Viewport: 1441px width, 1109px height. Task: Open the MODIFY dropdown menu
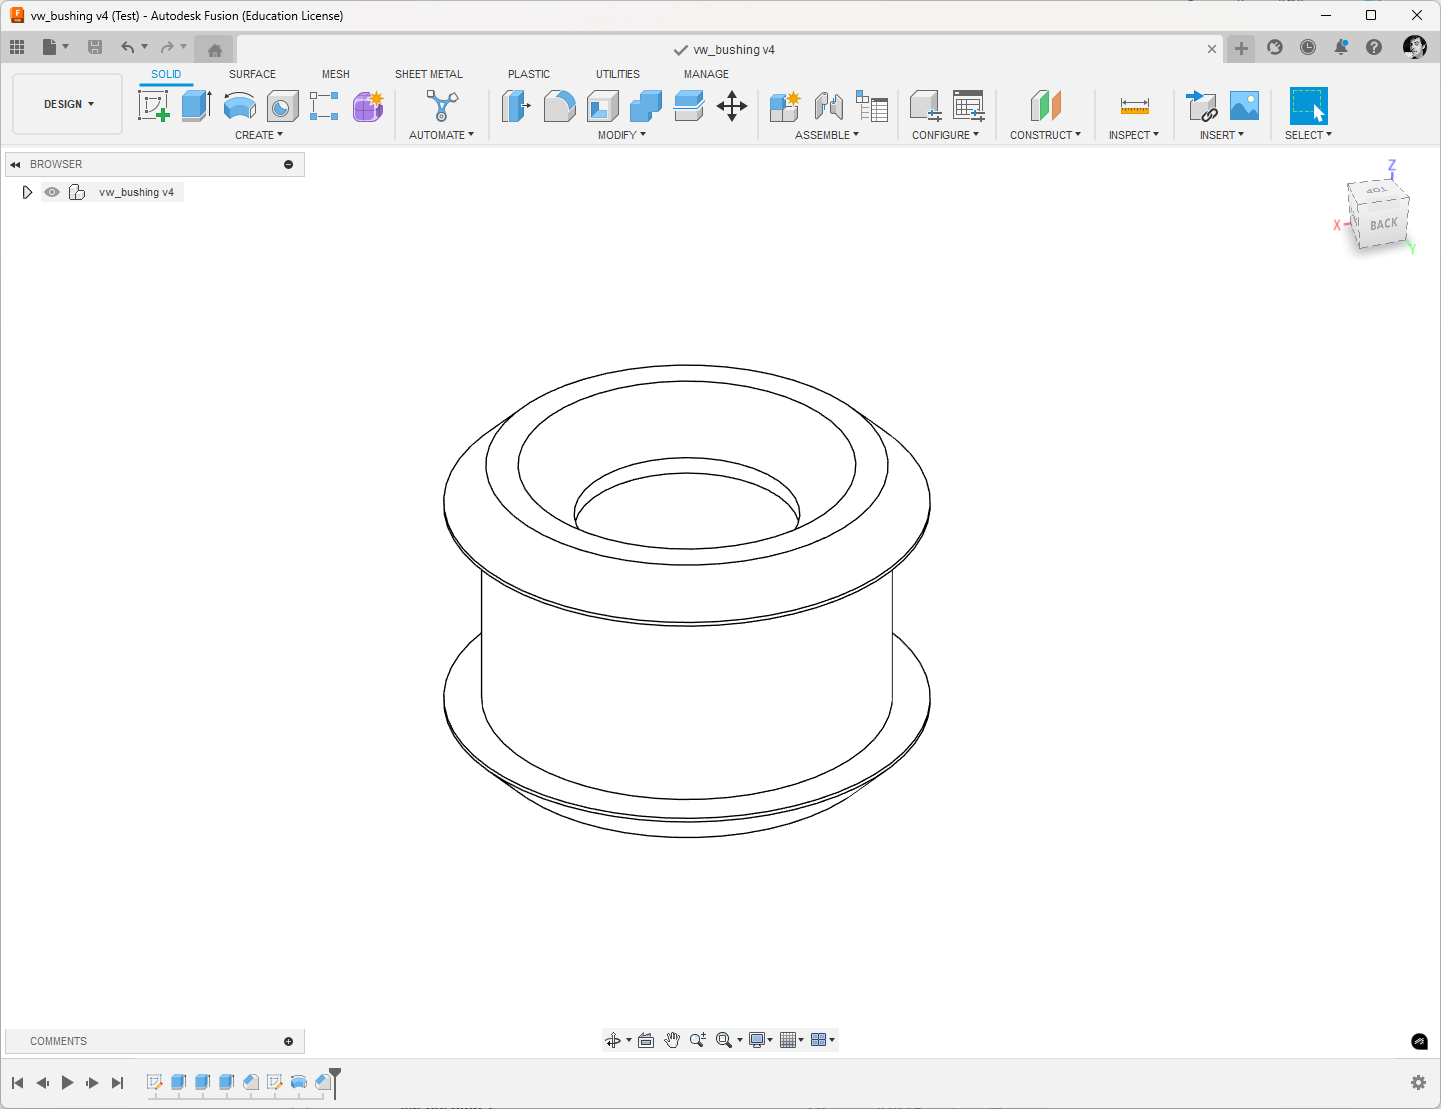(x=622, y=135)
